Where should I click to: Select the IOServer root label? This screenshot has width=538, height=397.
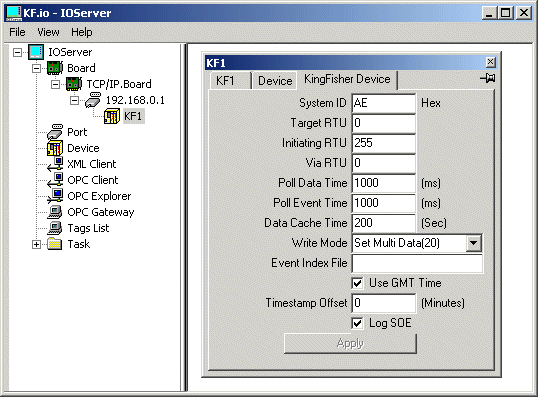[70, 52]
